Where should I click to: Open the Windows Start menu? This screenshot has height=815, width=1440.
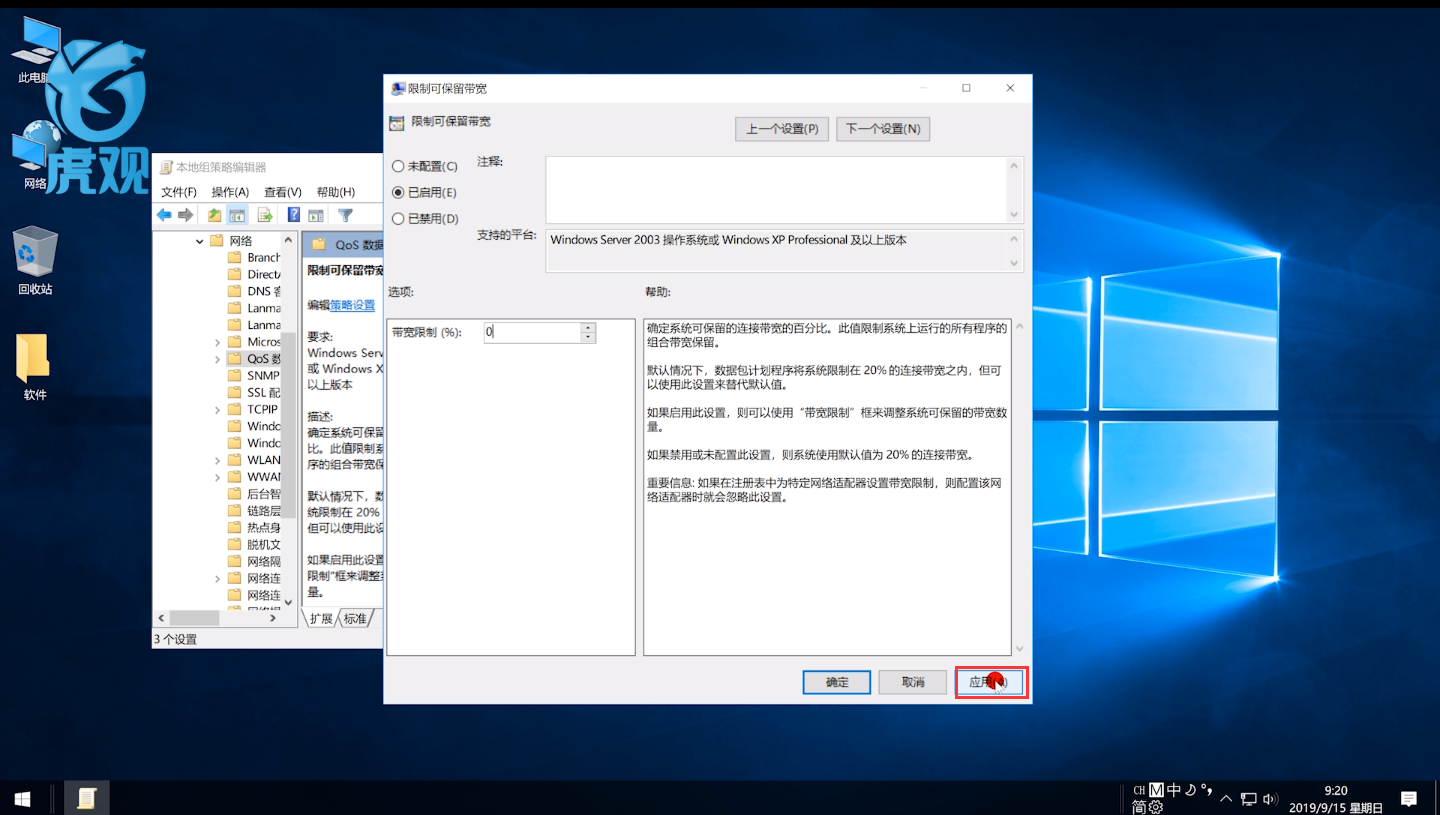[x=22, y=798]
